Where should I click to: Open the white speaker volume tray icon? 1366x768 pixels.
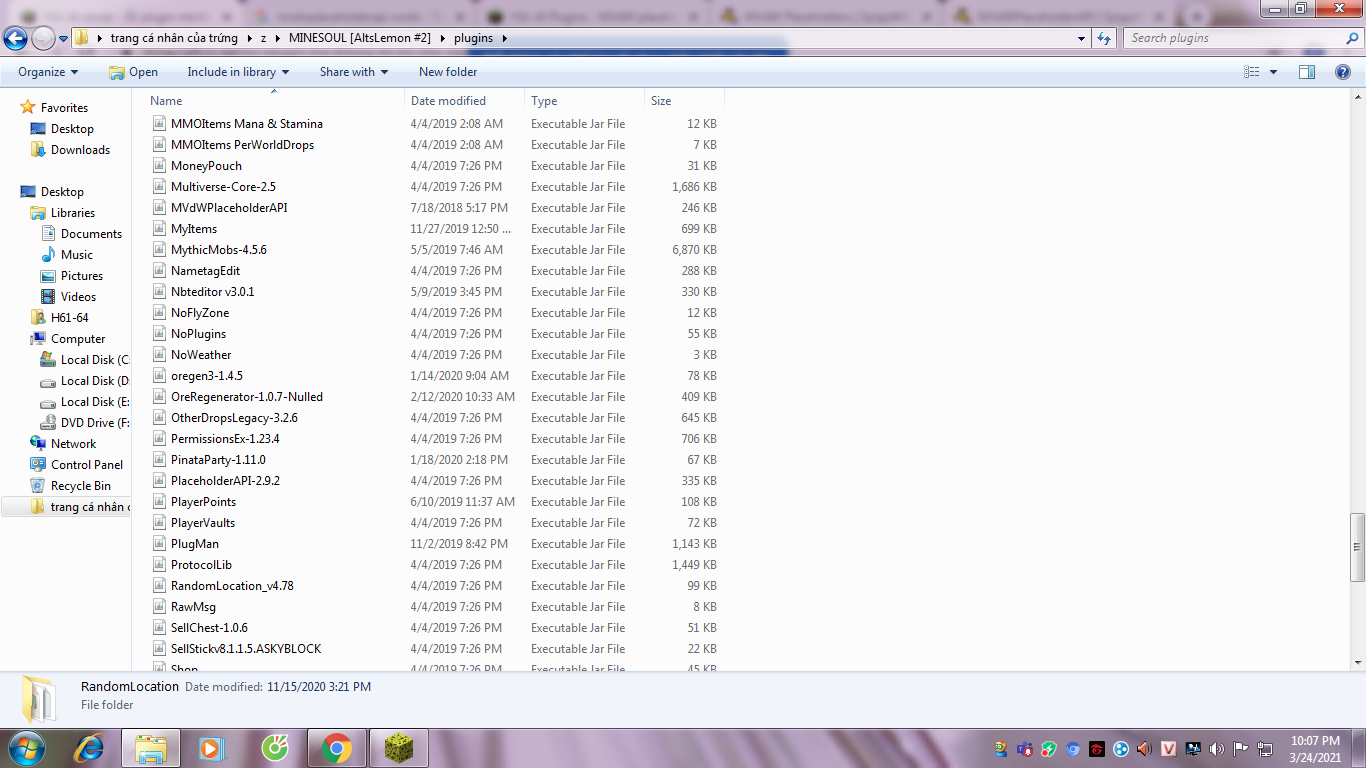(x=1217, y=748)
